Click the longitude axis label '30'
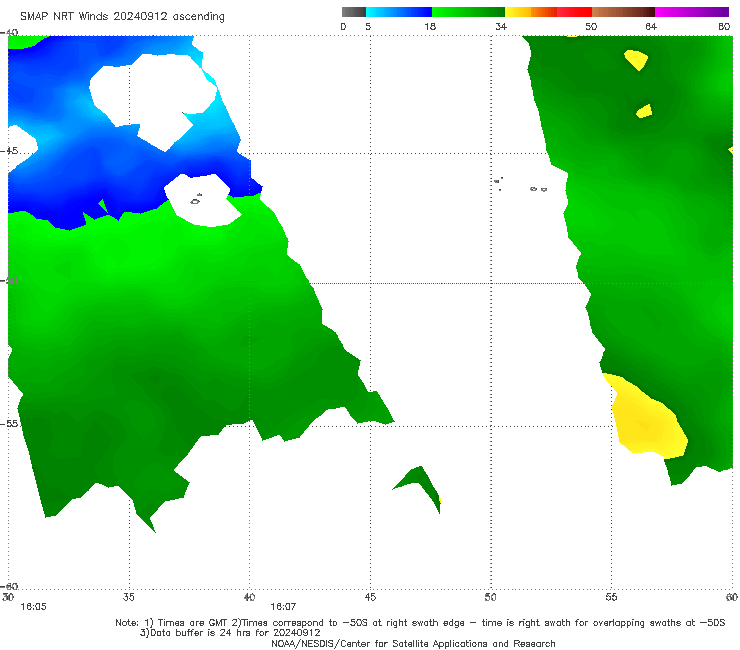Screen dimensions: 740x650 coord(8,597)
